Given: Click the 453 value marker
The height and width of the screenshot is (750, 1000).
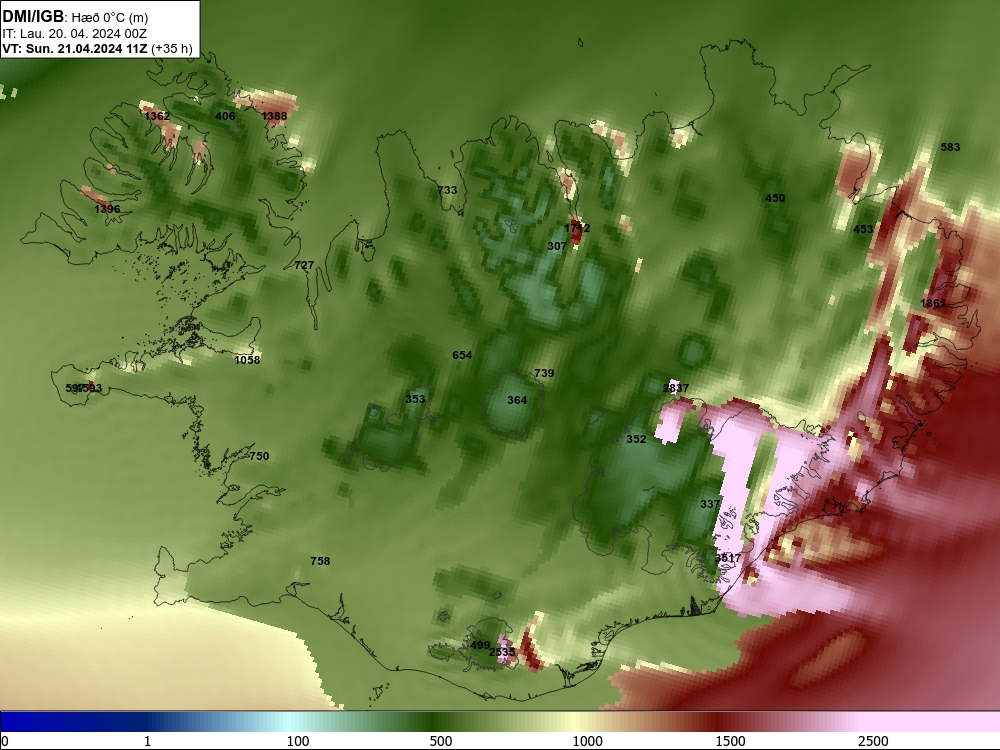Looking at the screenshot, I should point(863,229).
